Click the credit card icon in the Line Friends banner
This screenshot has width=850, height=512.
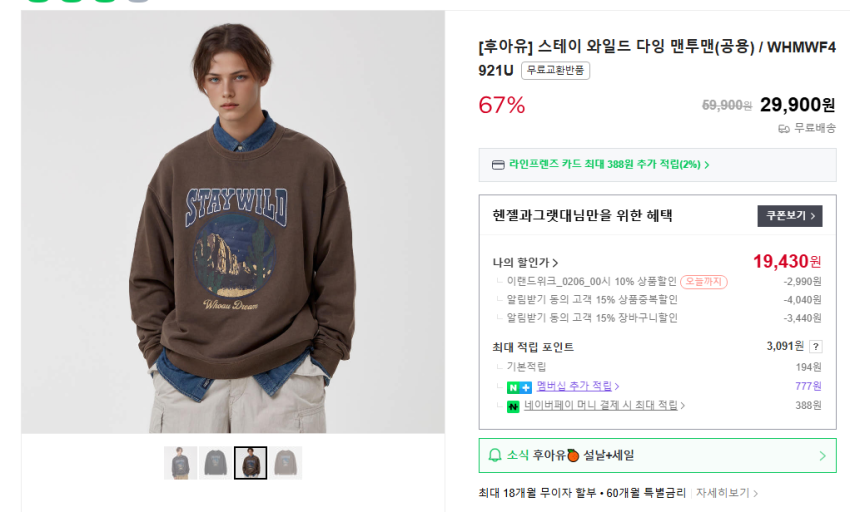[x=498, y=165]
